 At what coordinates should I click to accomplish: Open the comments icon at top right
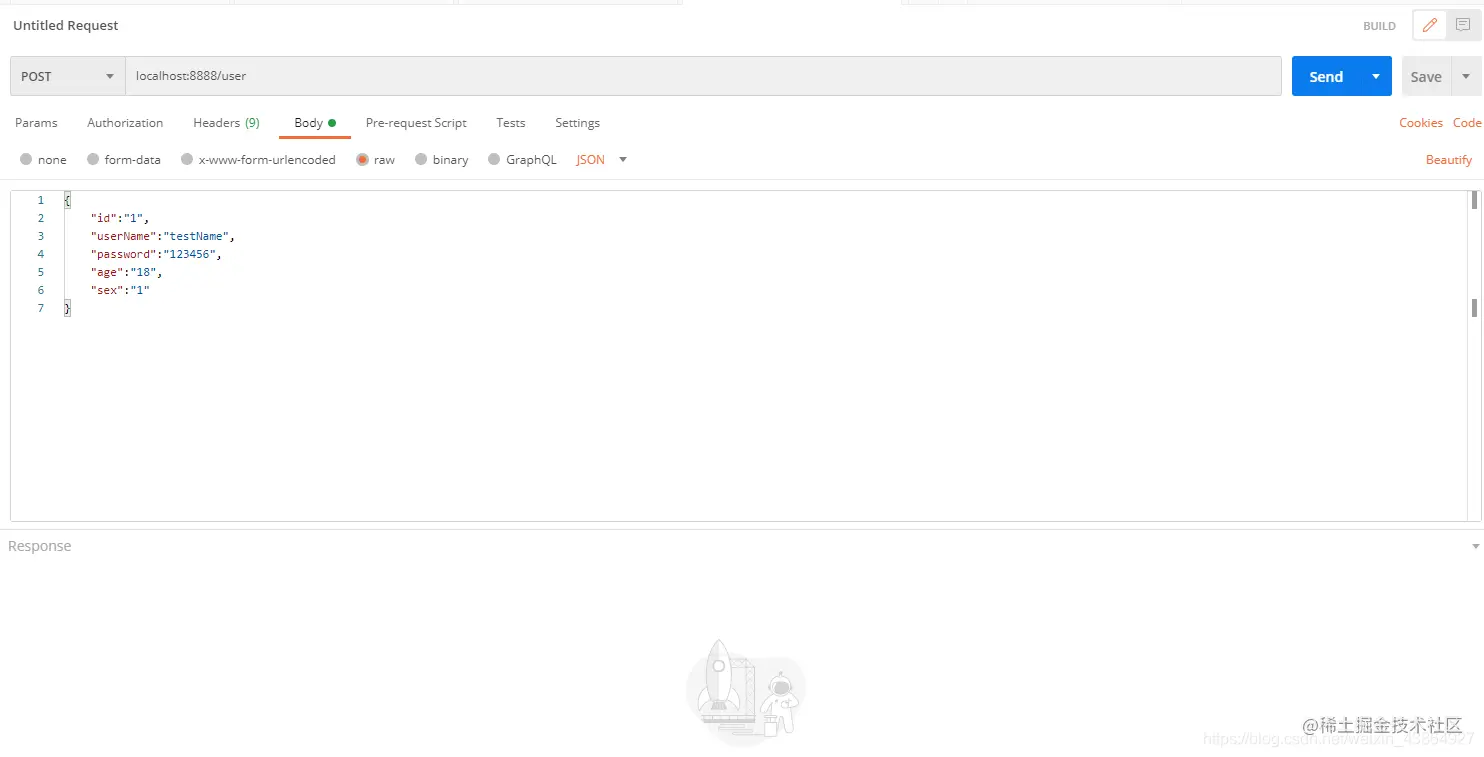tap(1463, 26)
